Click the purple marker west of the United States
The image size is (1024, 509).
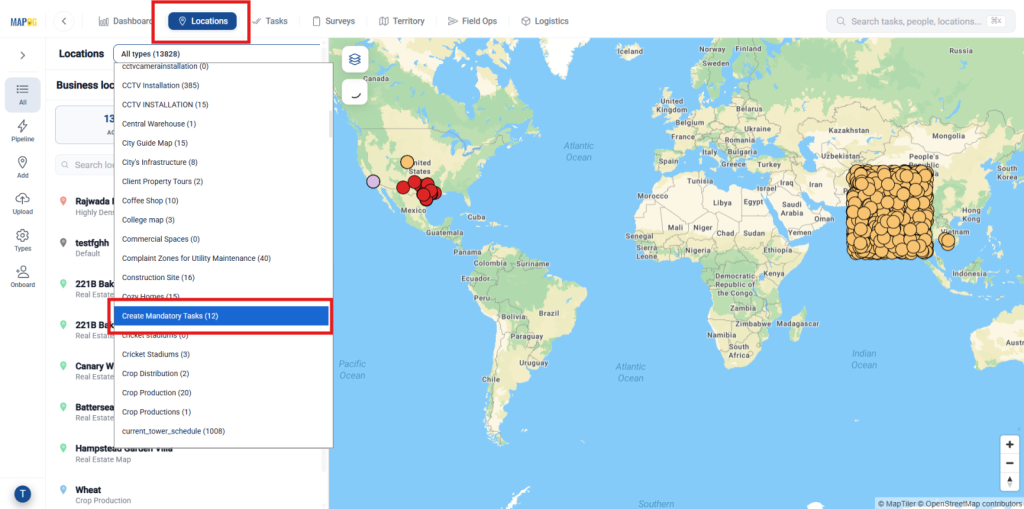[x=373, y=182]
